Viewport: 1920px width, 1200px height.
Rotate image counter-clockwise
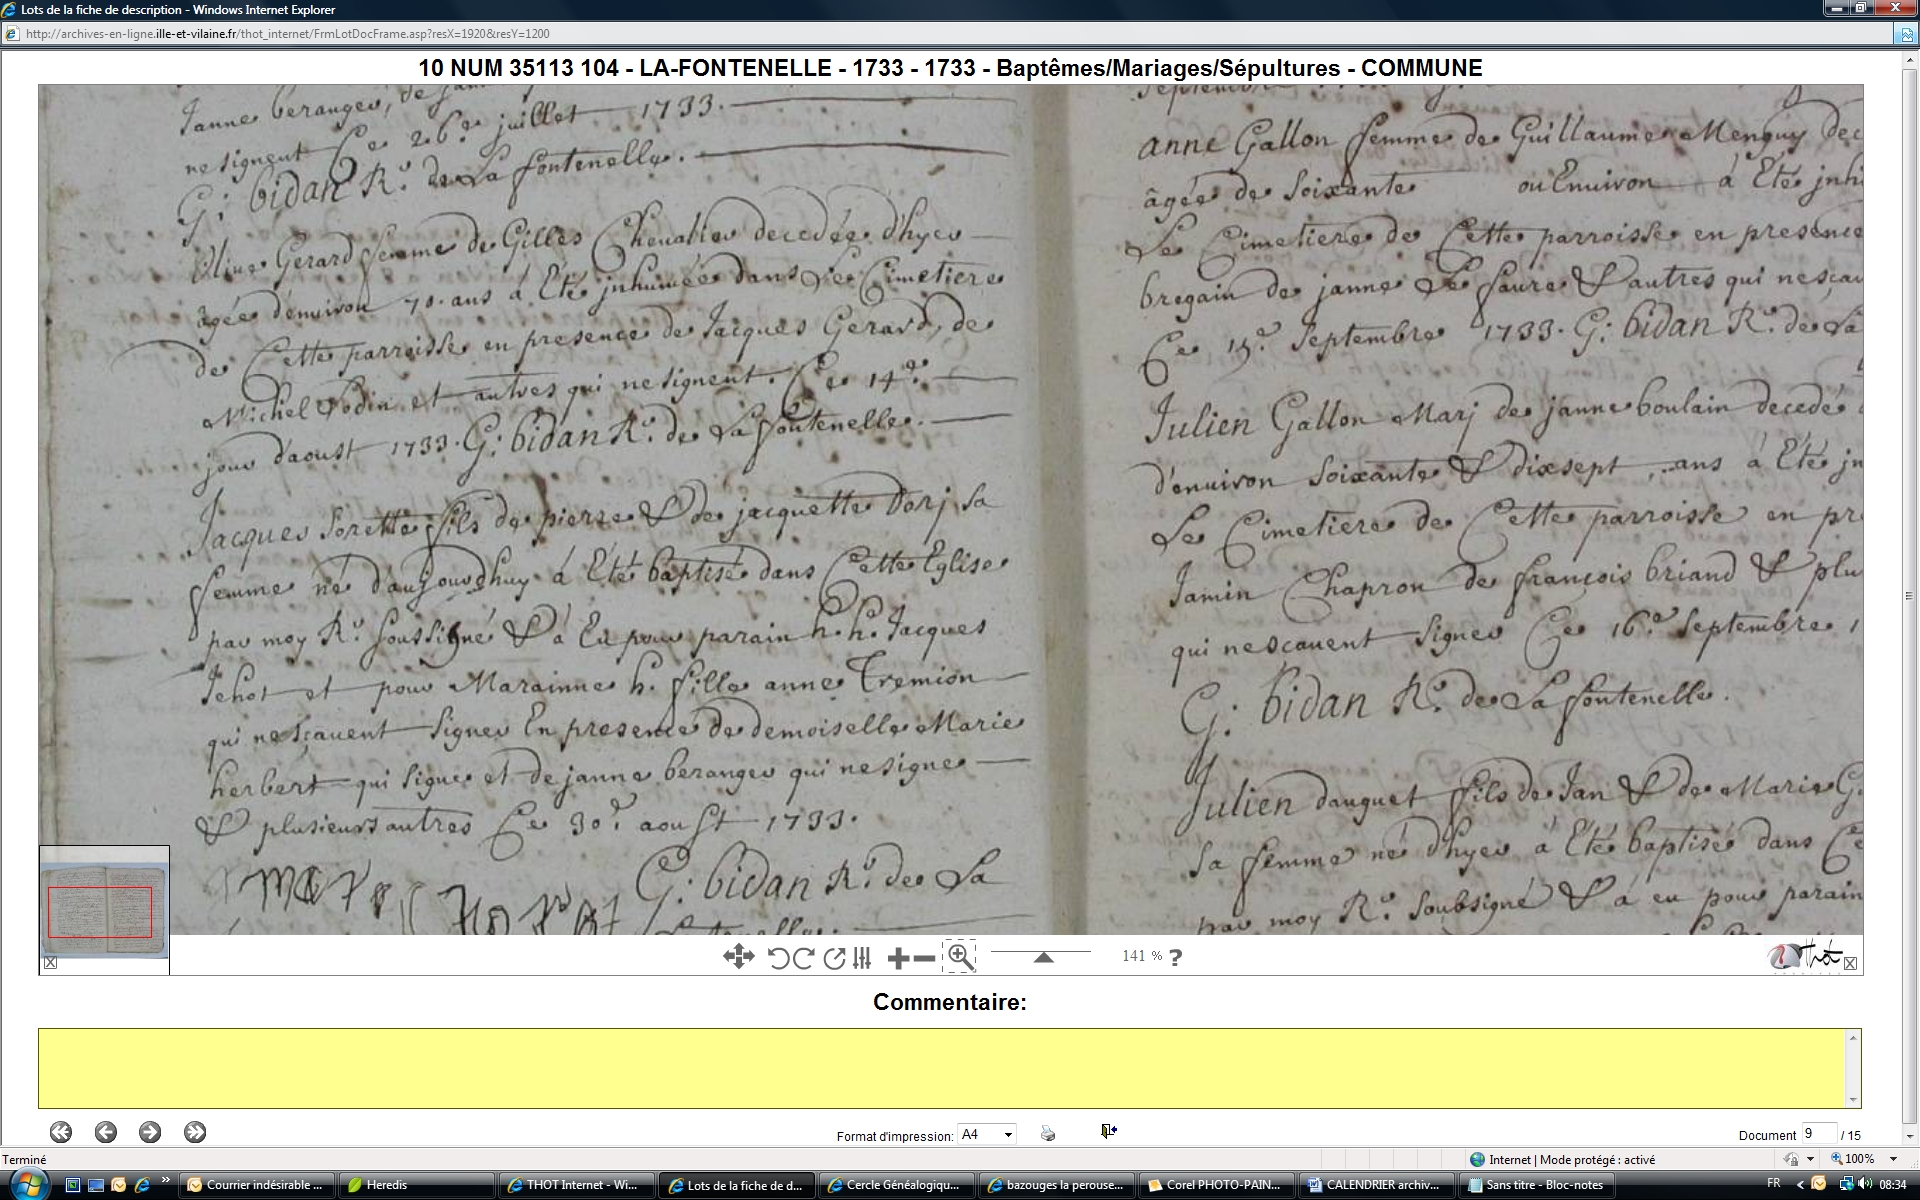[x=779, y=958]
